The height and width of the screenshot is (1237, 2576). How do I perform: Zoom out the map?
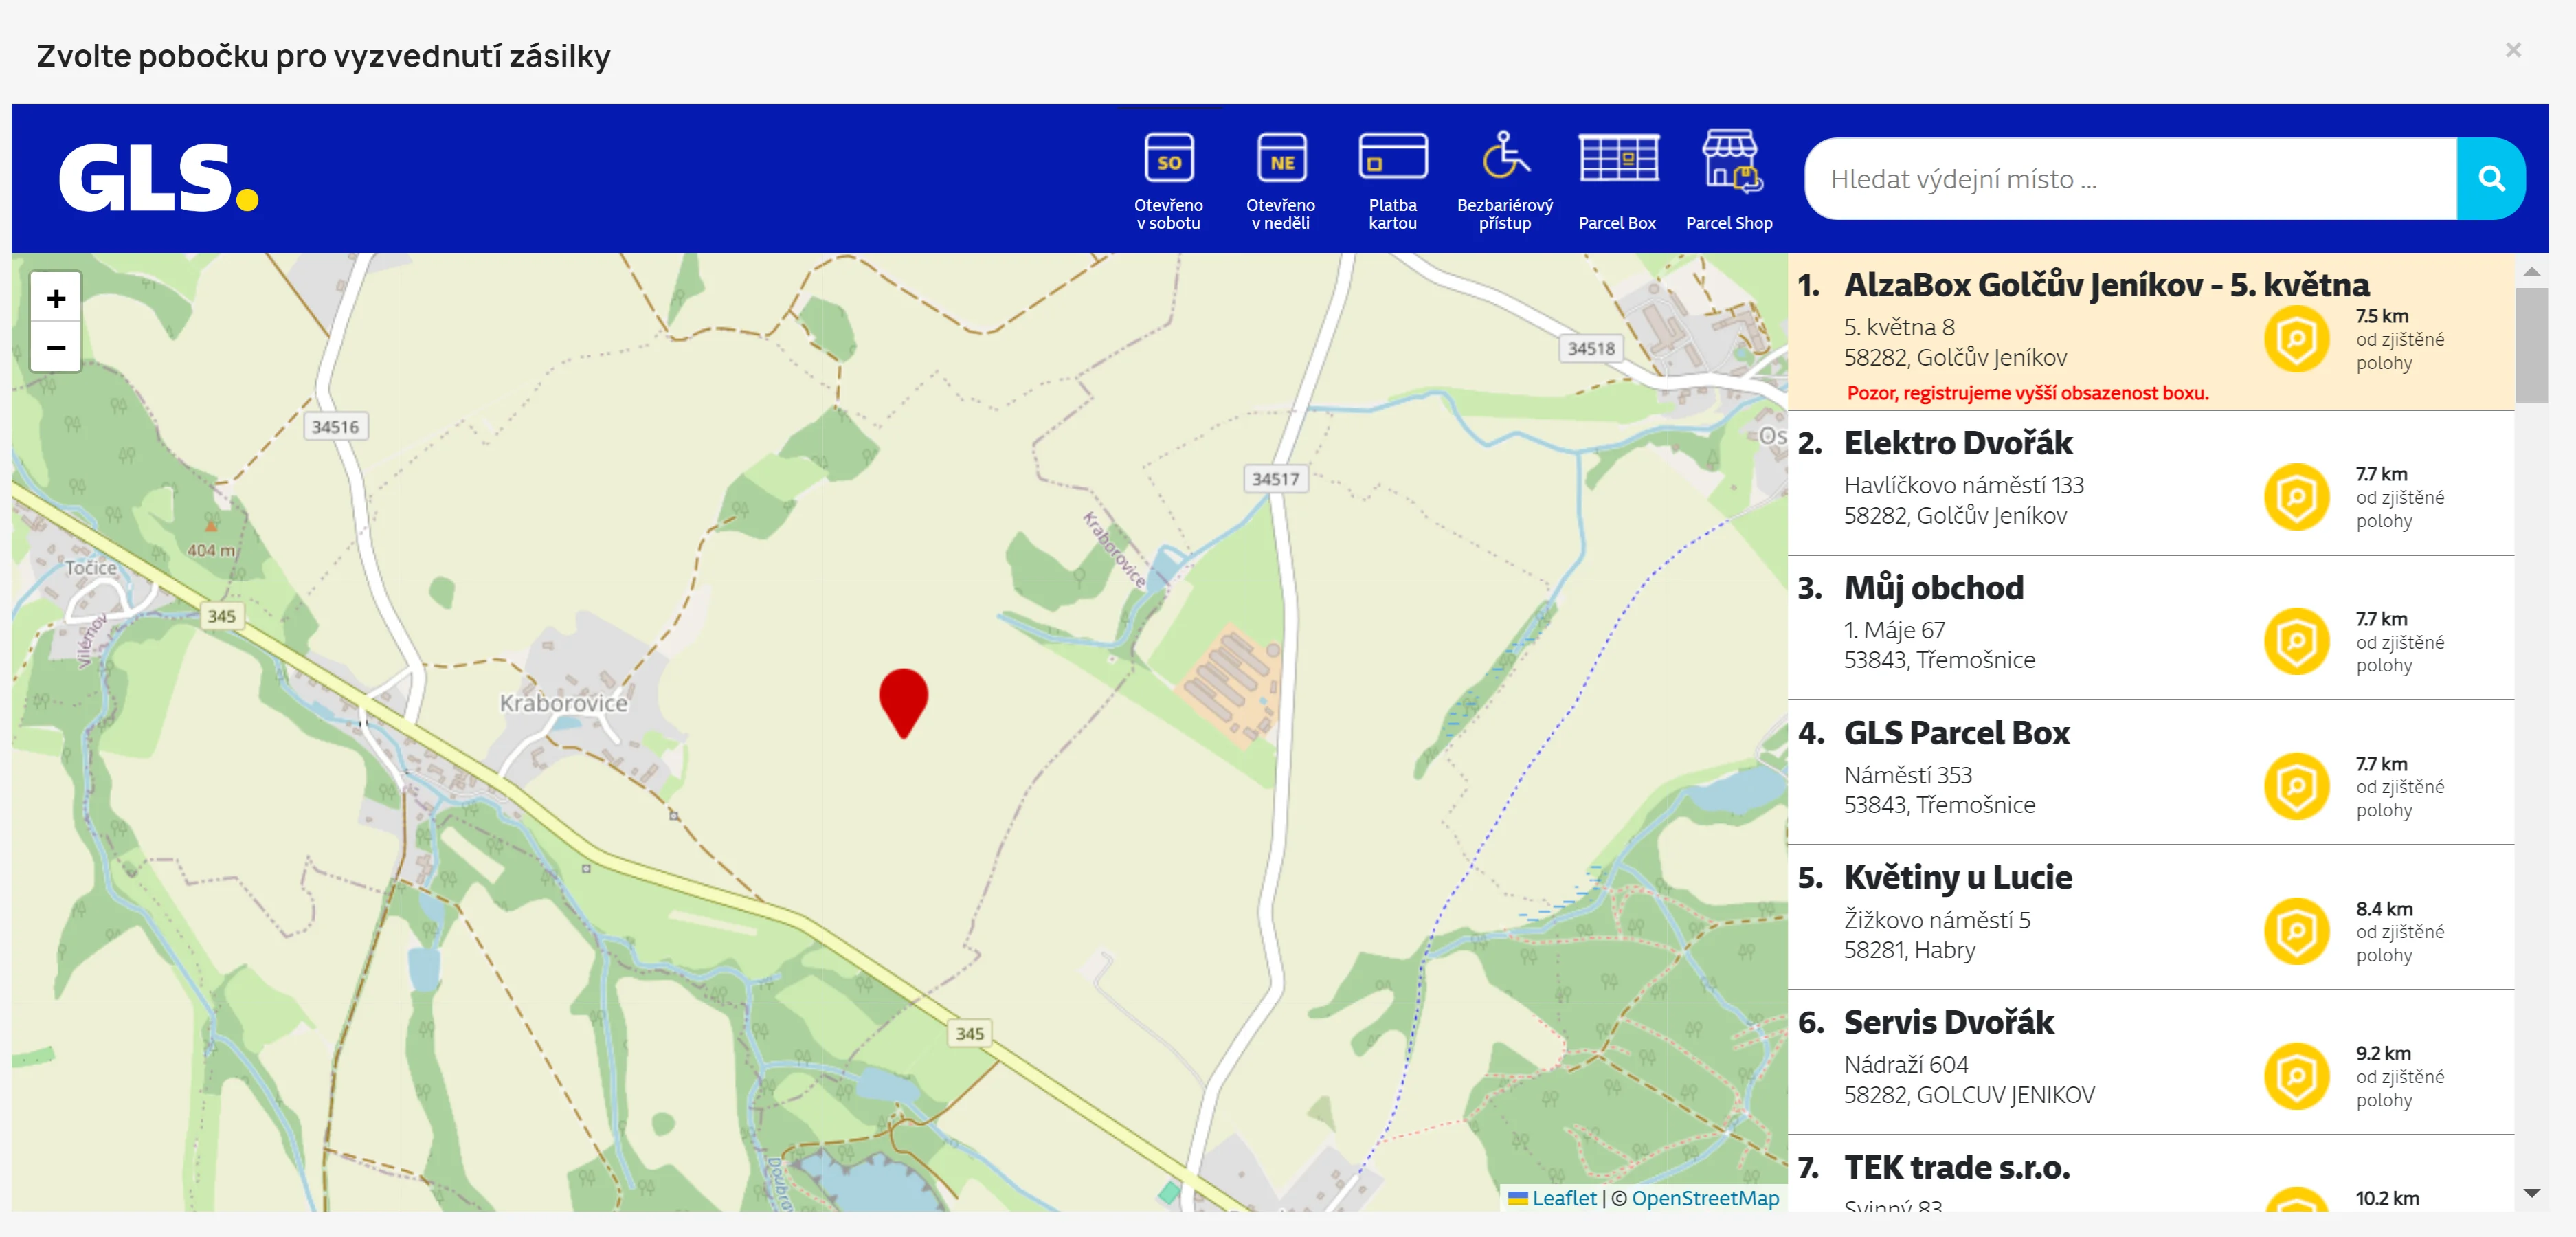(56, 348)
